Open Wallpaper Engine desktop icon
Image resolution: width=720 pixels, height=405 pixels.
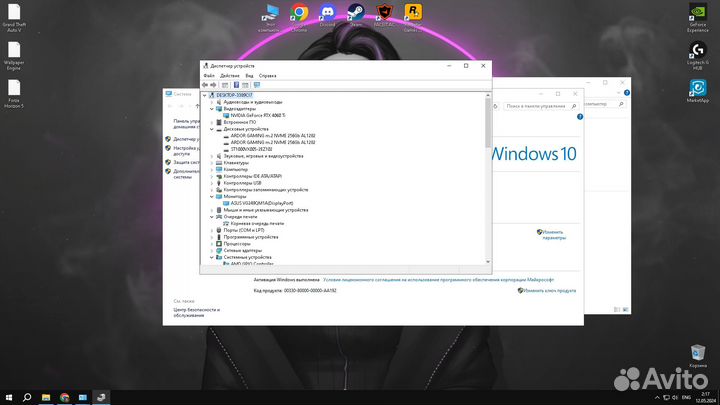pyautogui.click(x=14, y=56)
